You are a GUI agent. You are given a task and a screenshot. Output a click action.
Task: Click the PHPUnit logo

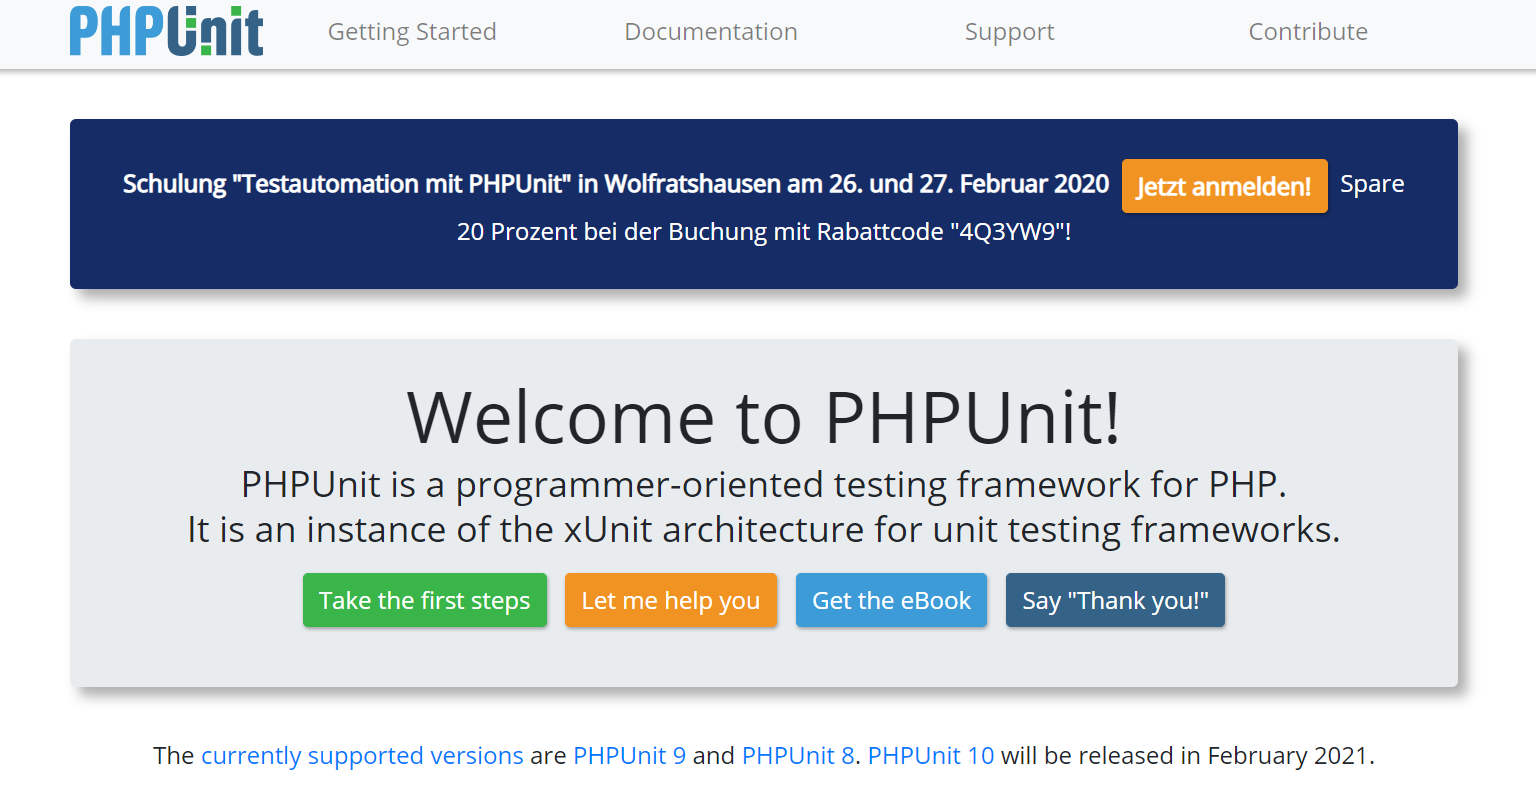pos(166,31)
